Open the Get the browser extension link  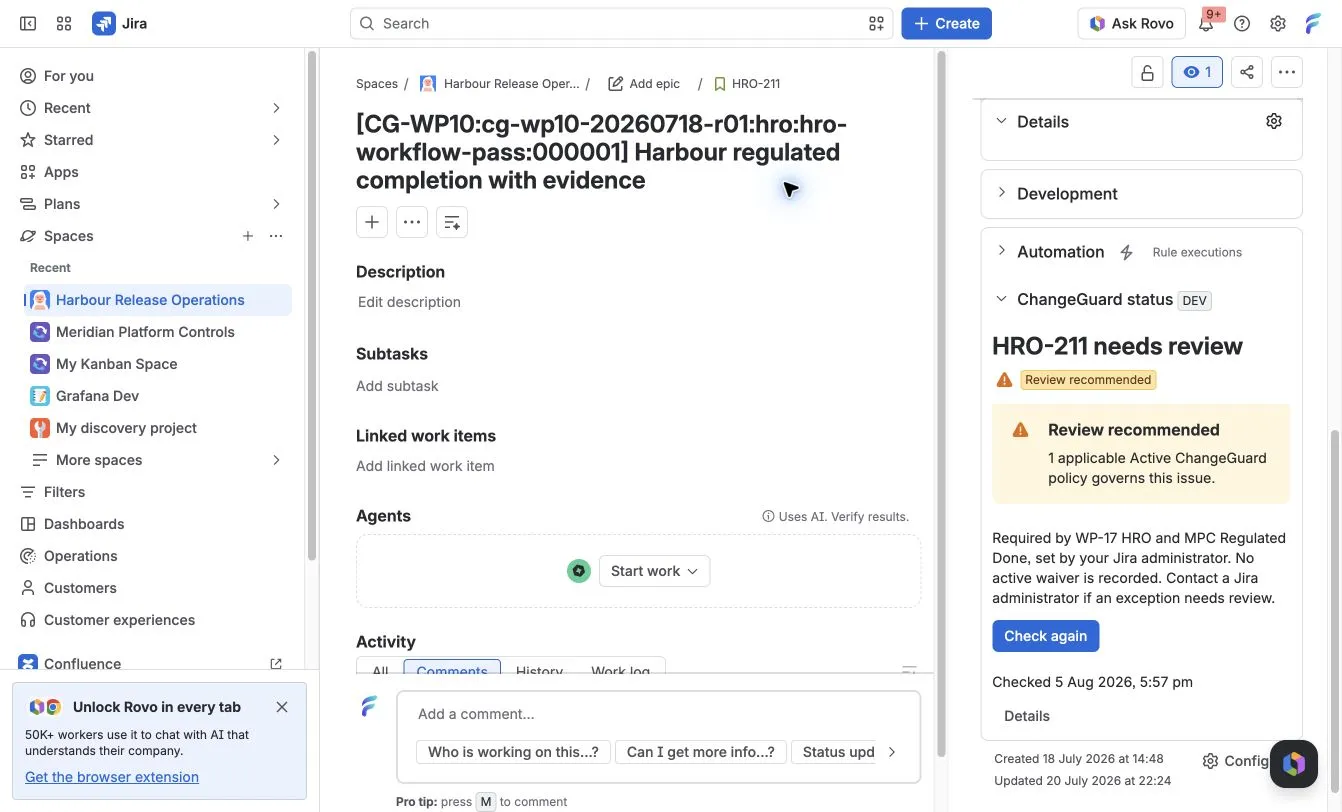(112, 777)
